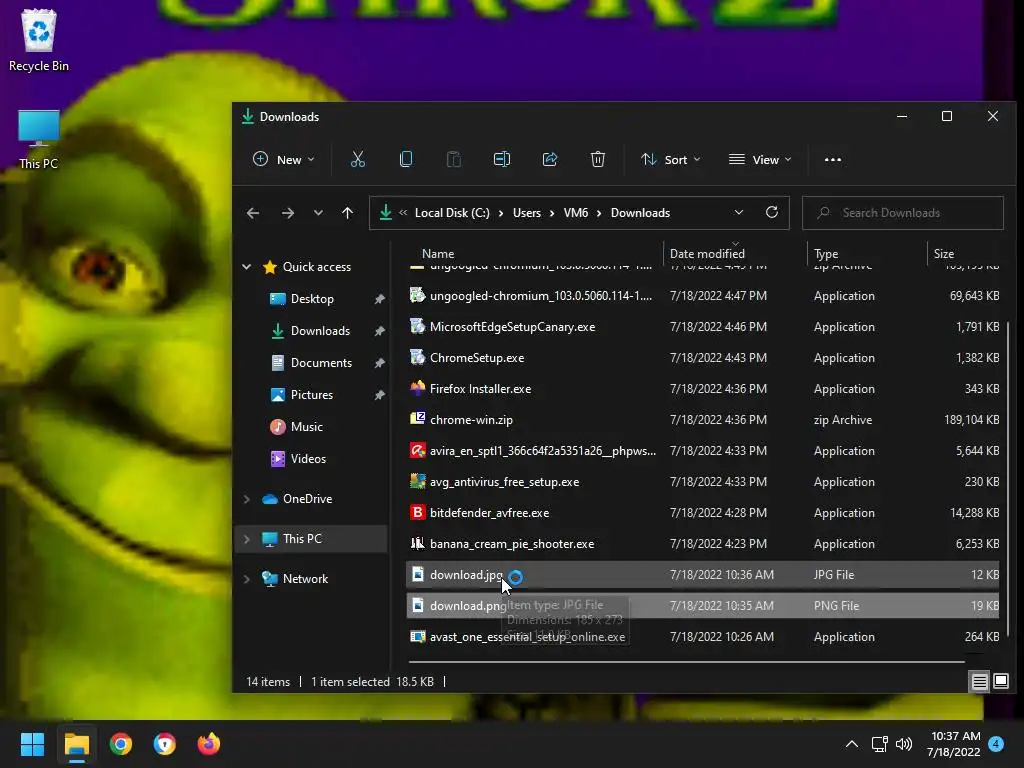Select avg_antivirus_free_setup.exe file
Viewport: 1024px width, 768px height.
pyautogui.click(x=704, y=482)
